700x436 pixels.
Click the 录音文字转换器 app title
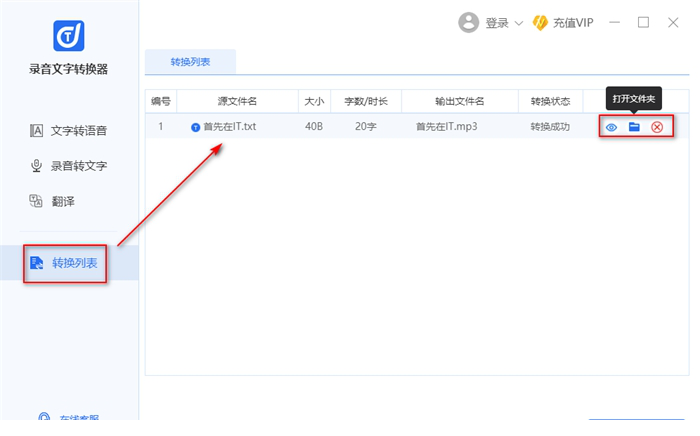[x=68, y=69]
